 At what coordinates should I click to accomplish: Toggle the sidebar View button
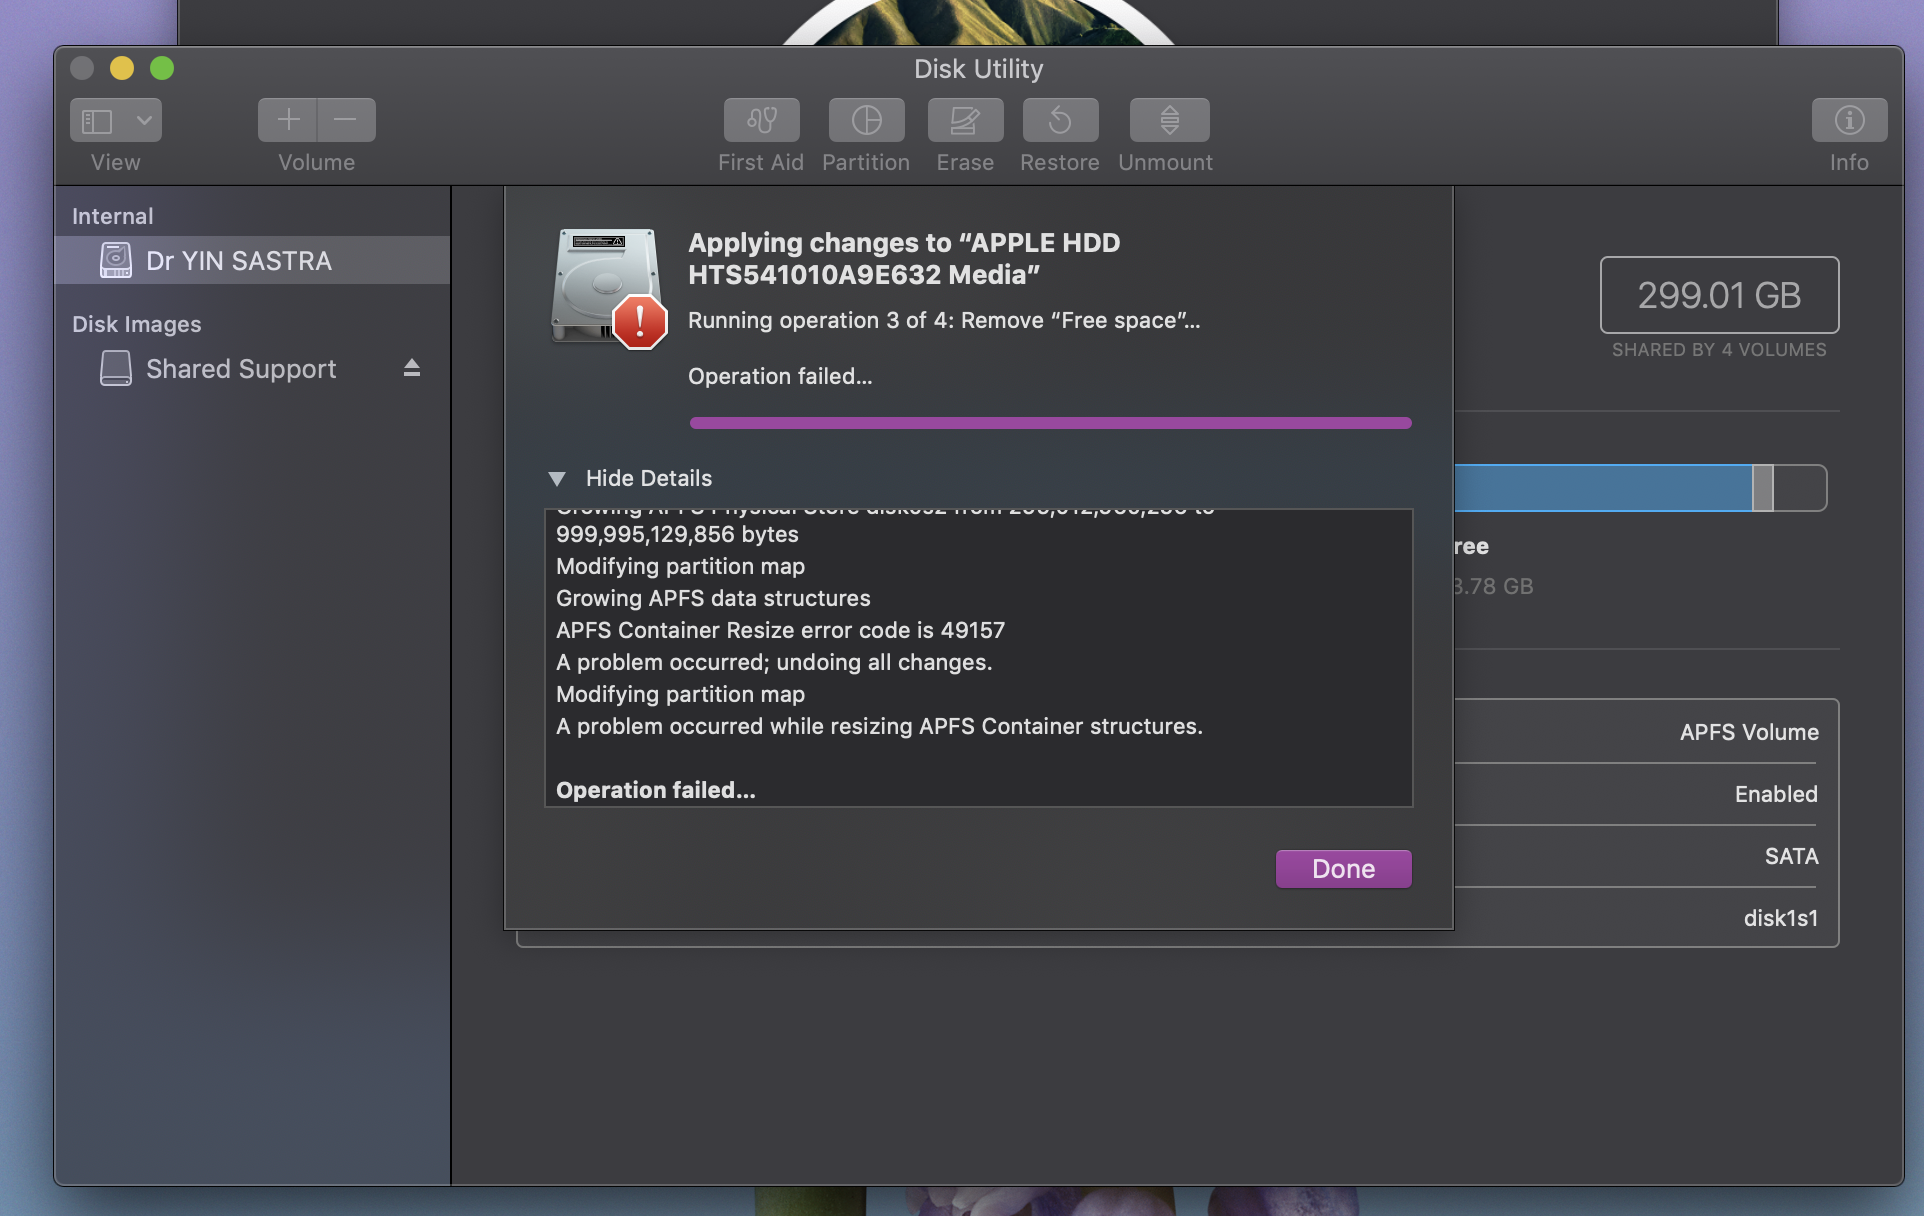[97, 120]
